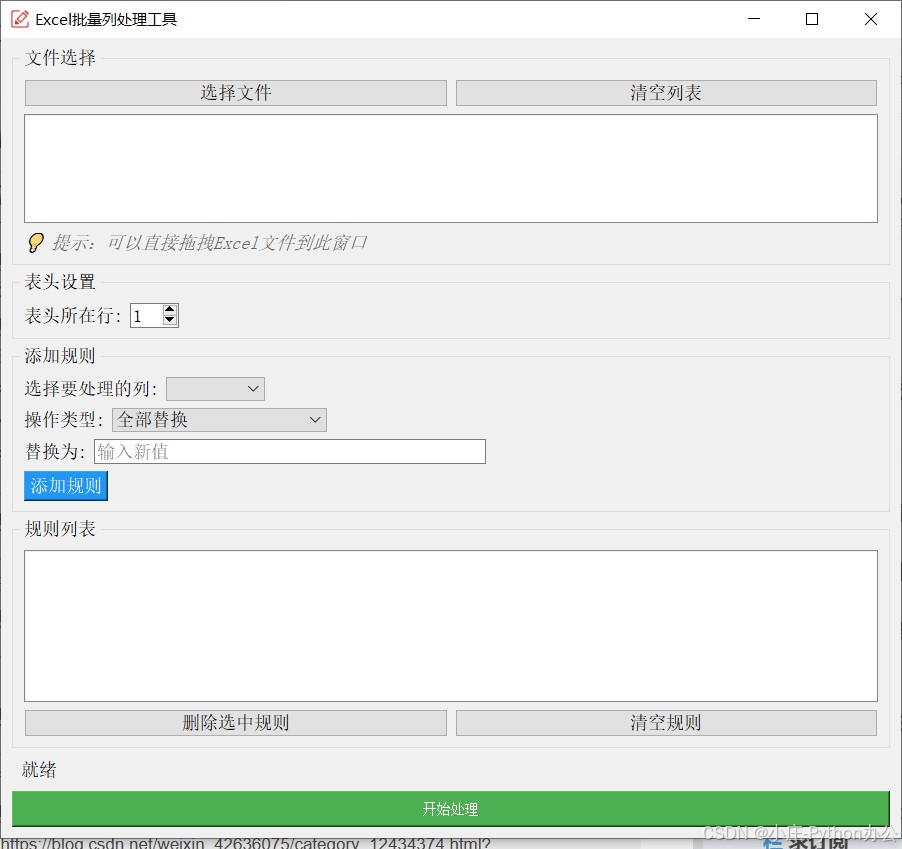Click the 选择文件 button to pick files
The height and width of the screenshot is (849, 902).
(235, 92)
